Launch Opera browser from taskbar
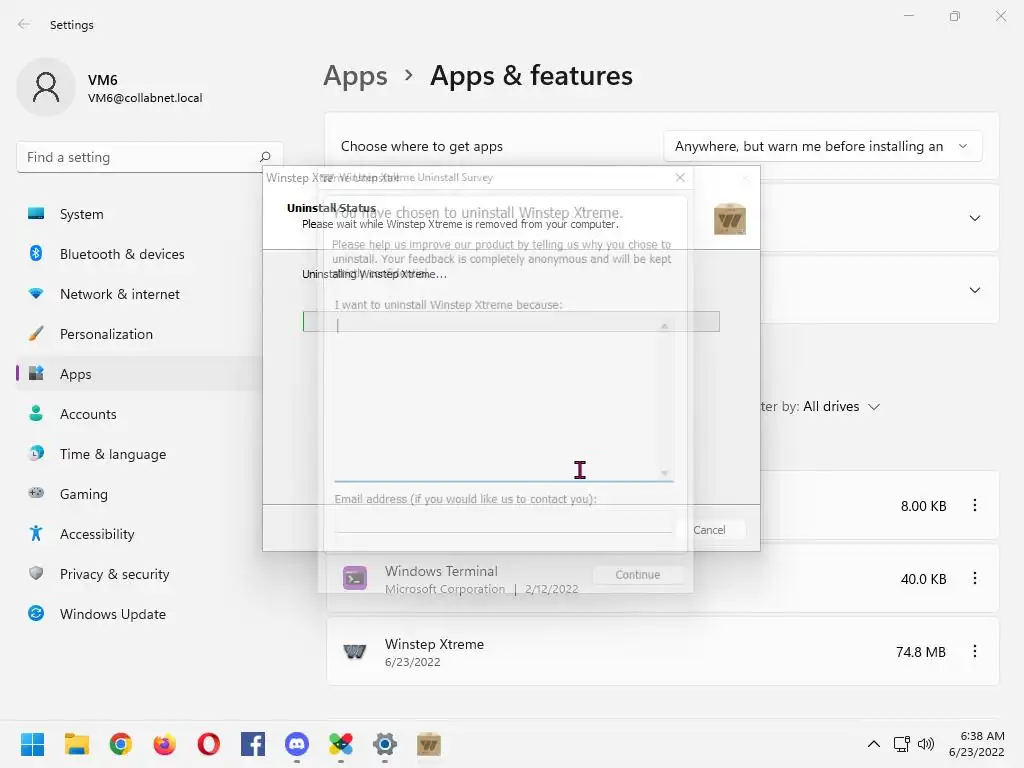This screenshot has width=1024, height=768. 208,744
